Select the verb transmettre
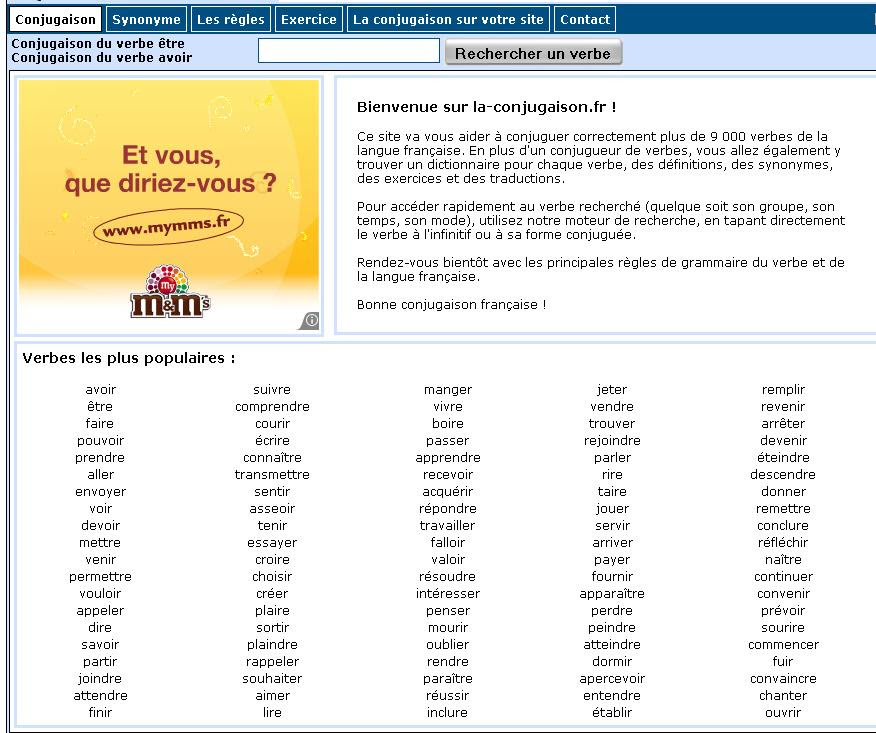 272,474
